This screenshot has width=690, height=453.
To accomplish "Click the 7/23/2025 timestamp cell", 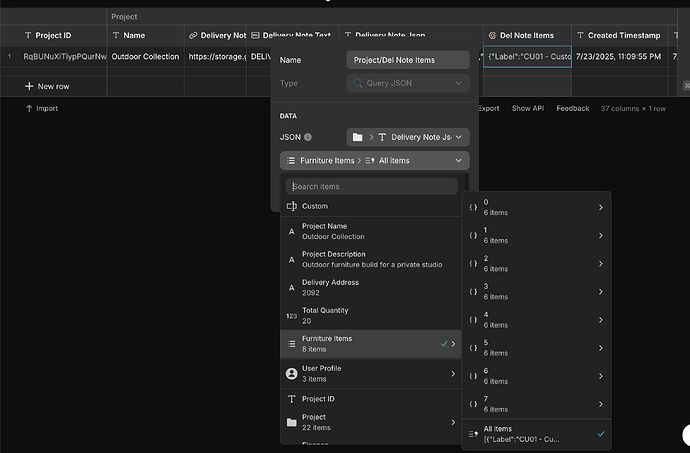I will pos(619,56).
